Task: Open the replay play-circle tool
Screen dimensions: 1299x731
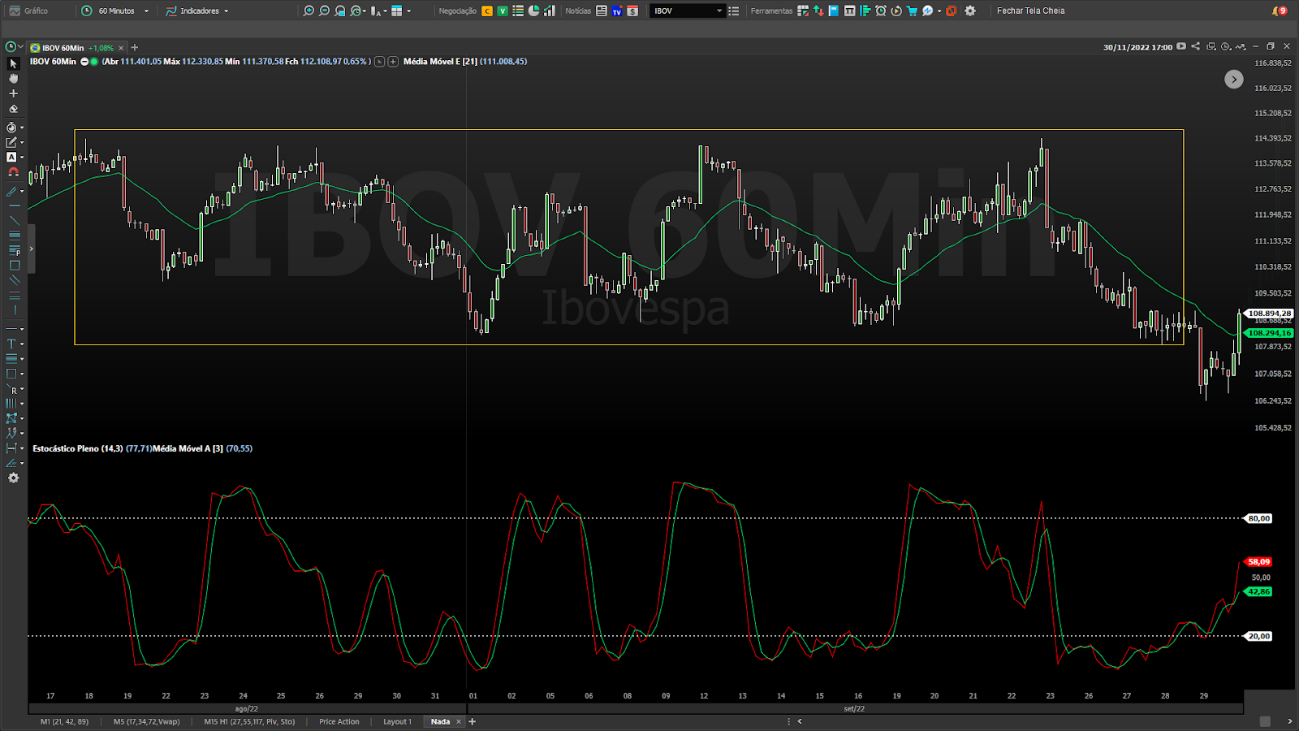Action: tap(896, 11)
